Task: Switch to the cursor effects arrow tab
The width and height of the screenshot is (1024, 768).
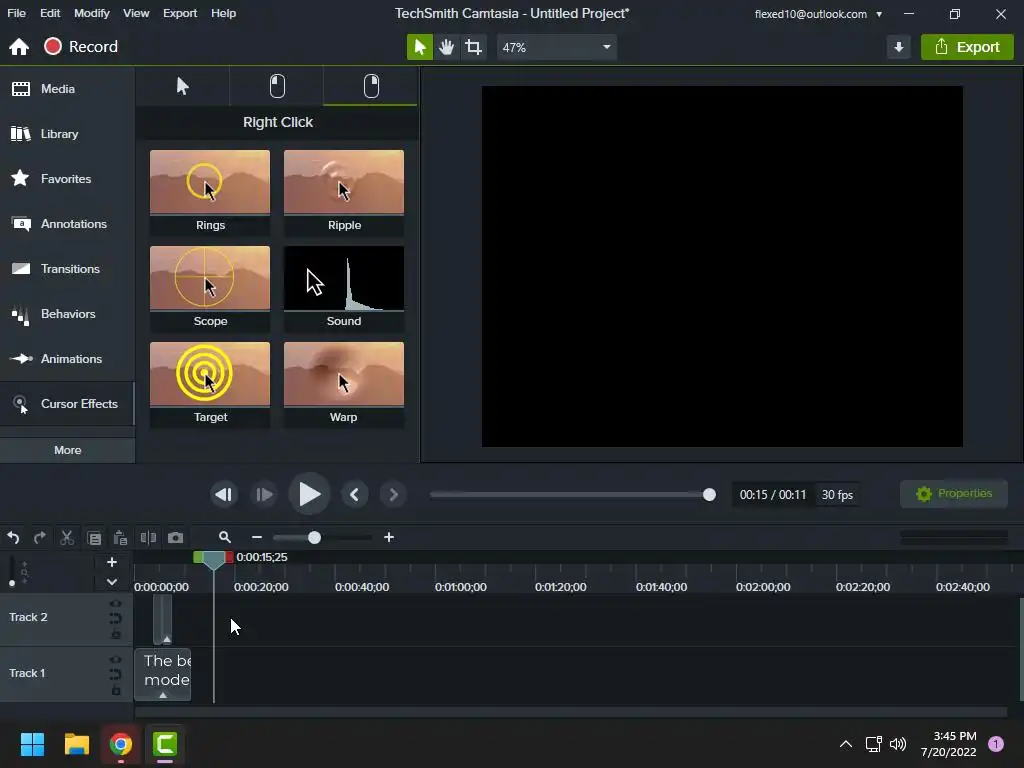Action: click(183, 86)
